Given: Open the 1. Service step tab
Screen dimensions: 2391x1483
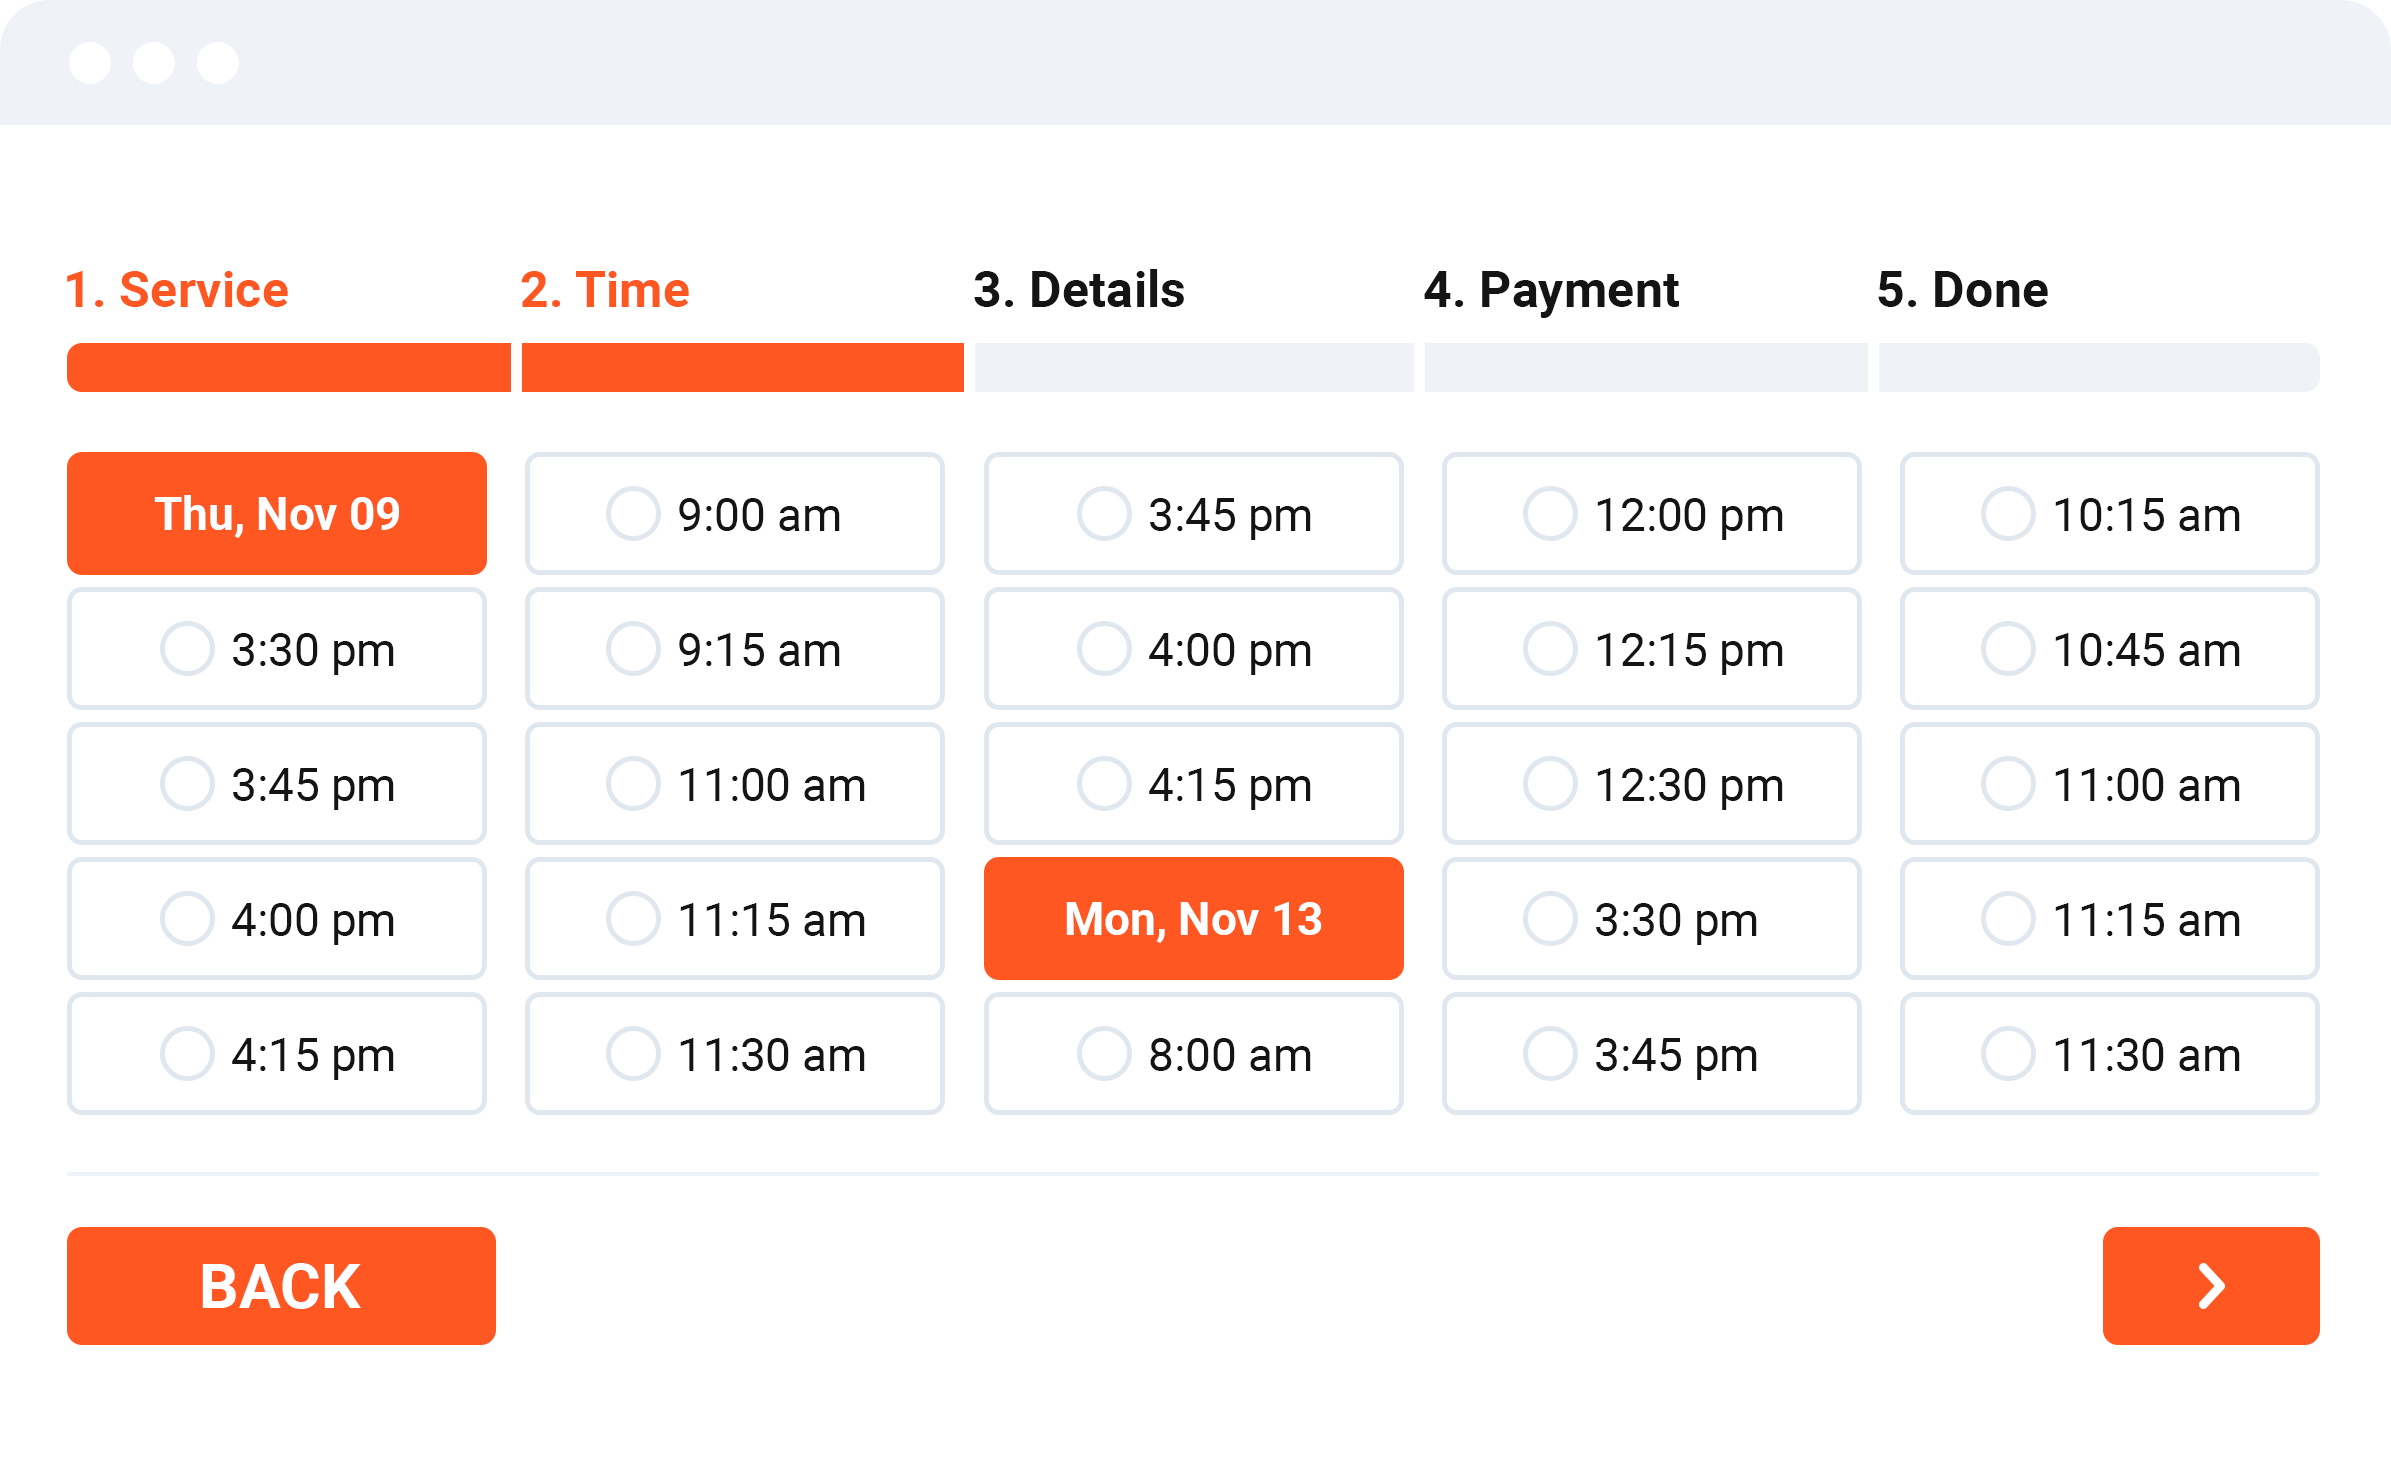Looking at the screenshot, I should pos(177,290).
